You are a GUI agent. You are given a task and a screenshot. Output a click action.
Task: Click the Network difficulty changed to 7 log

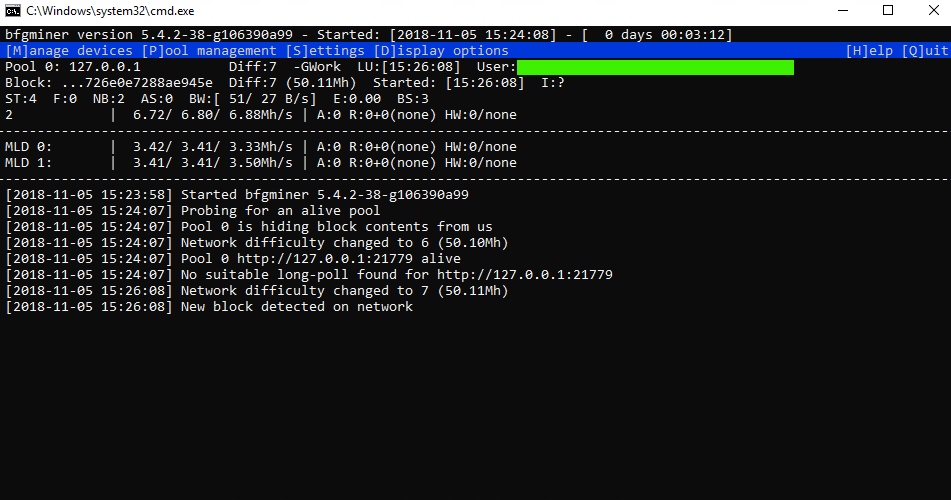click(x=257, y=291)
